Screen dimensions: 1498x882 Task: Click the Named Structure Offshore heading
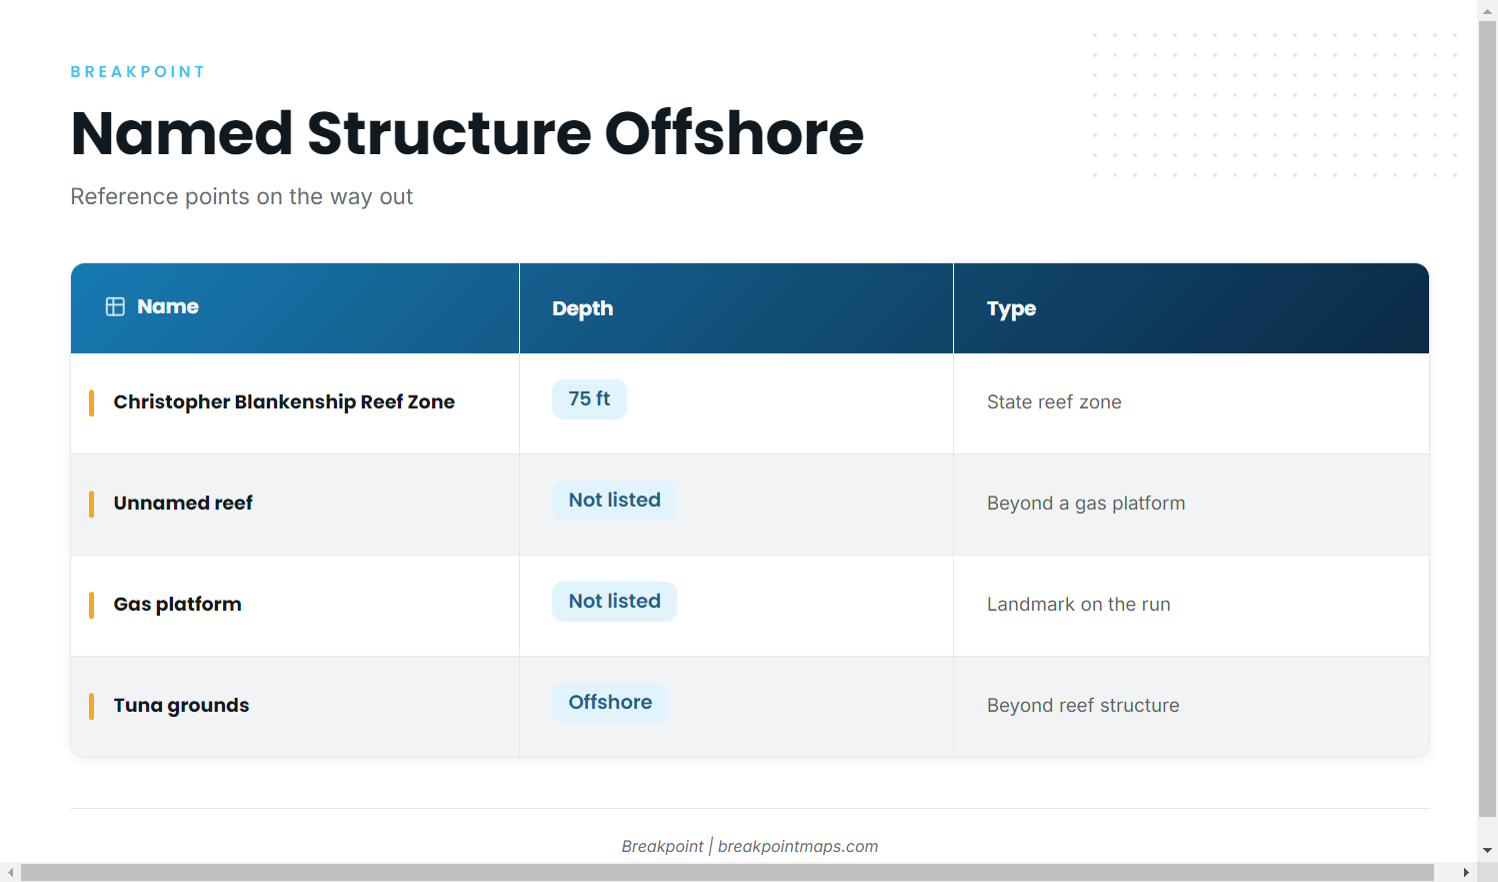point(467,133)
